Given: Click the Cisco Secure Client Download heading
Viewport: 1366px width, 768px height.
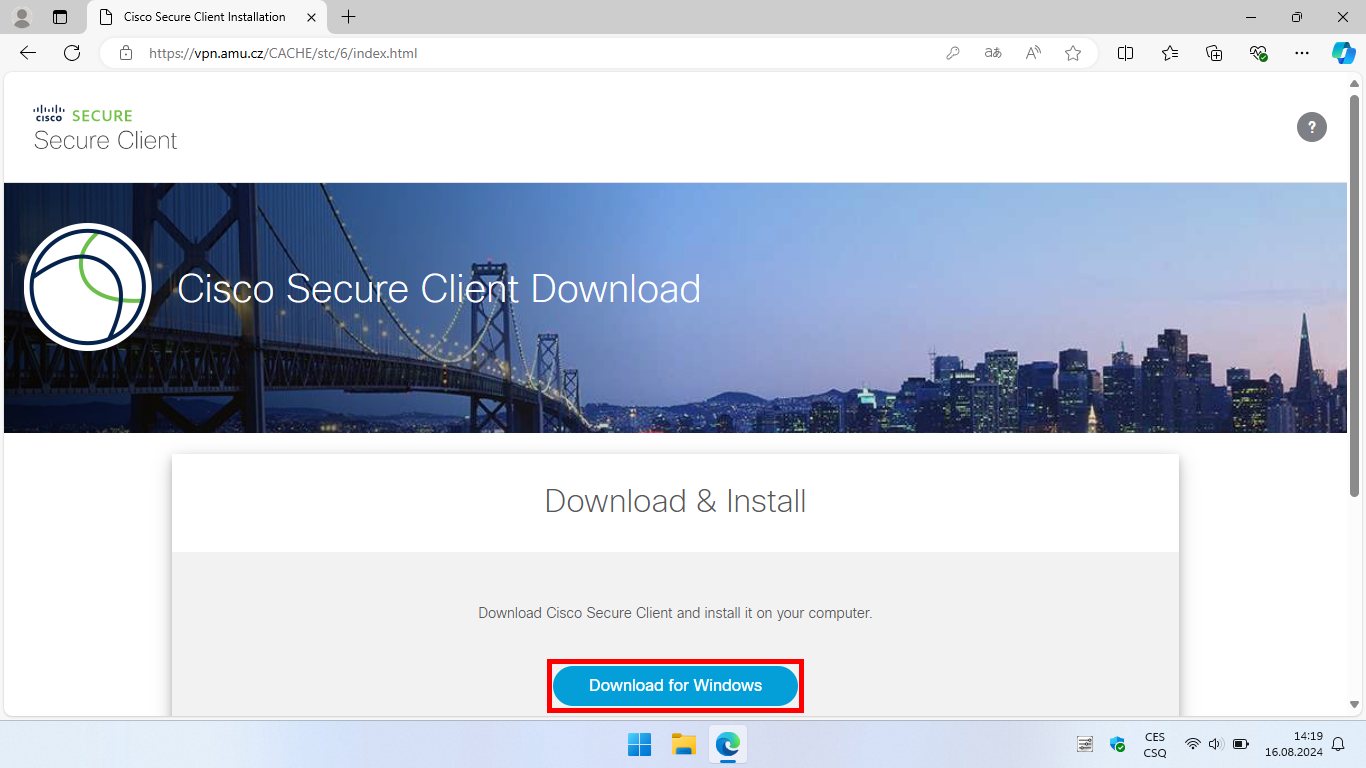Looking at the screenshot, I should tap(439, 289).
